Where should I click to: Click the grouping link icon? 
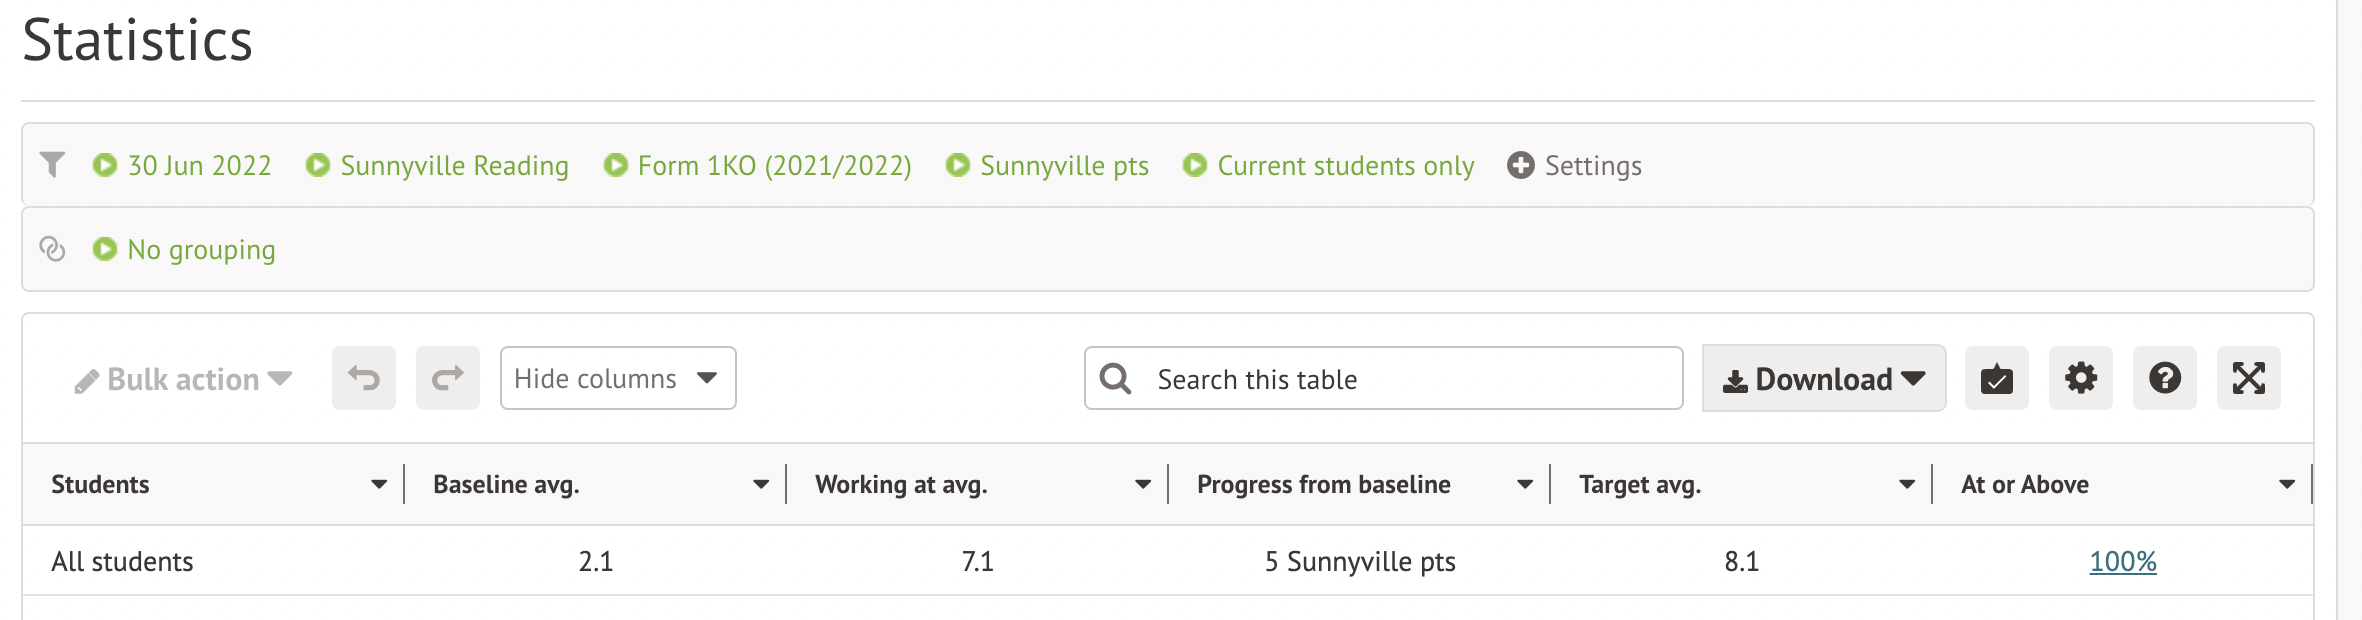(x=52, y=248)
